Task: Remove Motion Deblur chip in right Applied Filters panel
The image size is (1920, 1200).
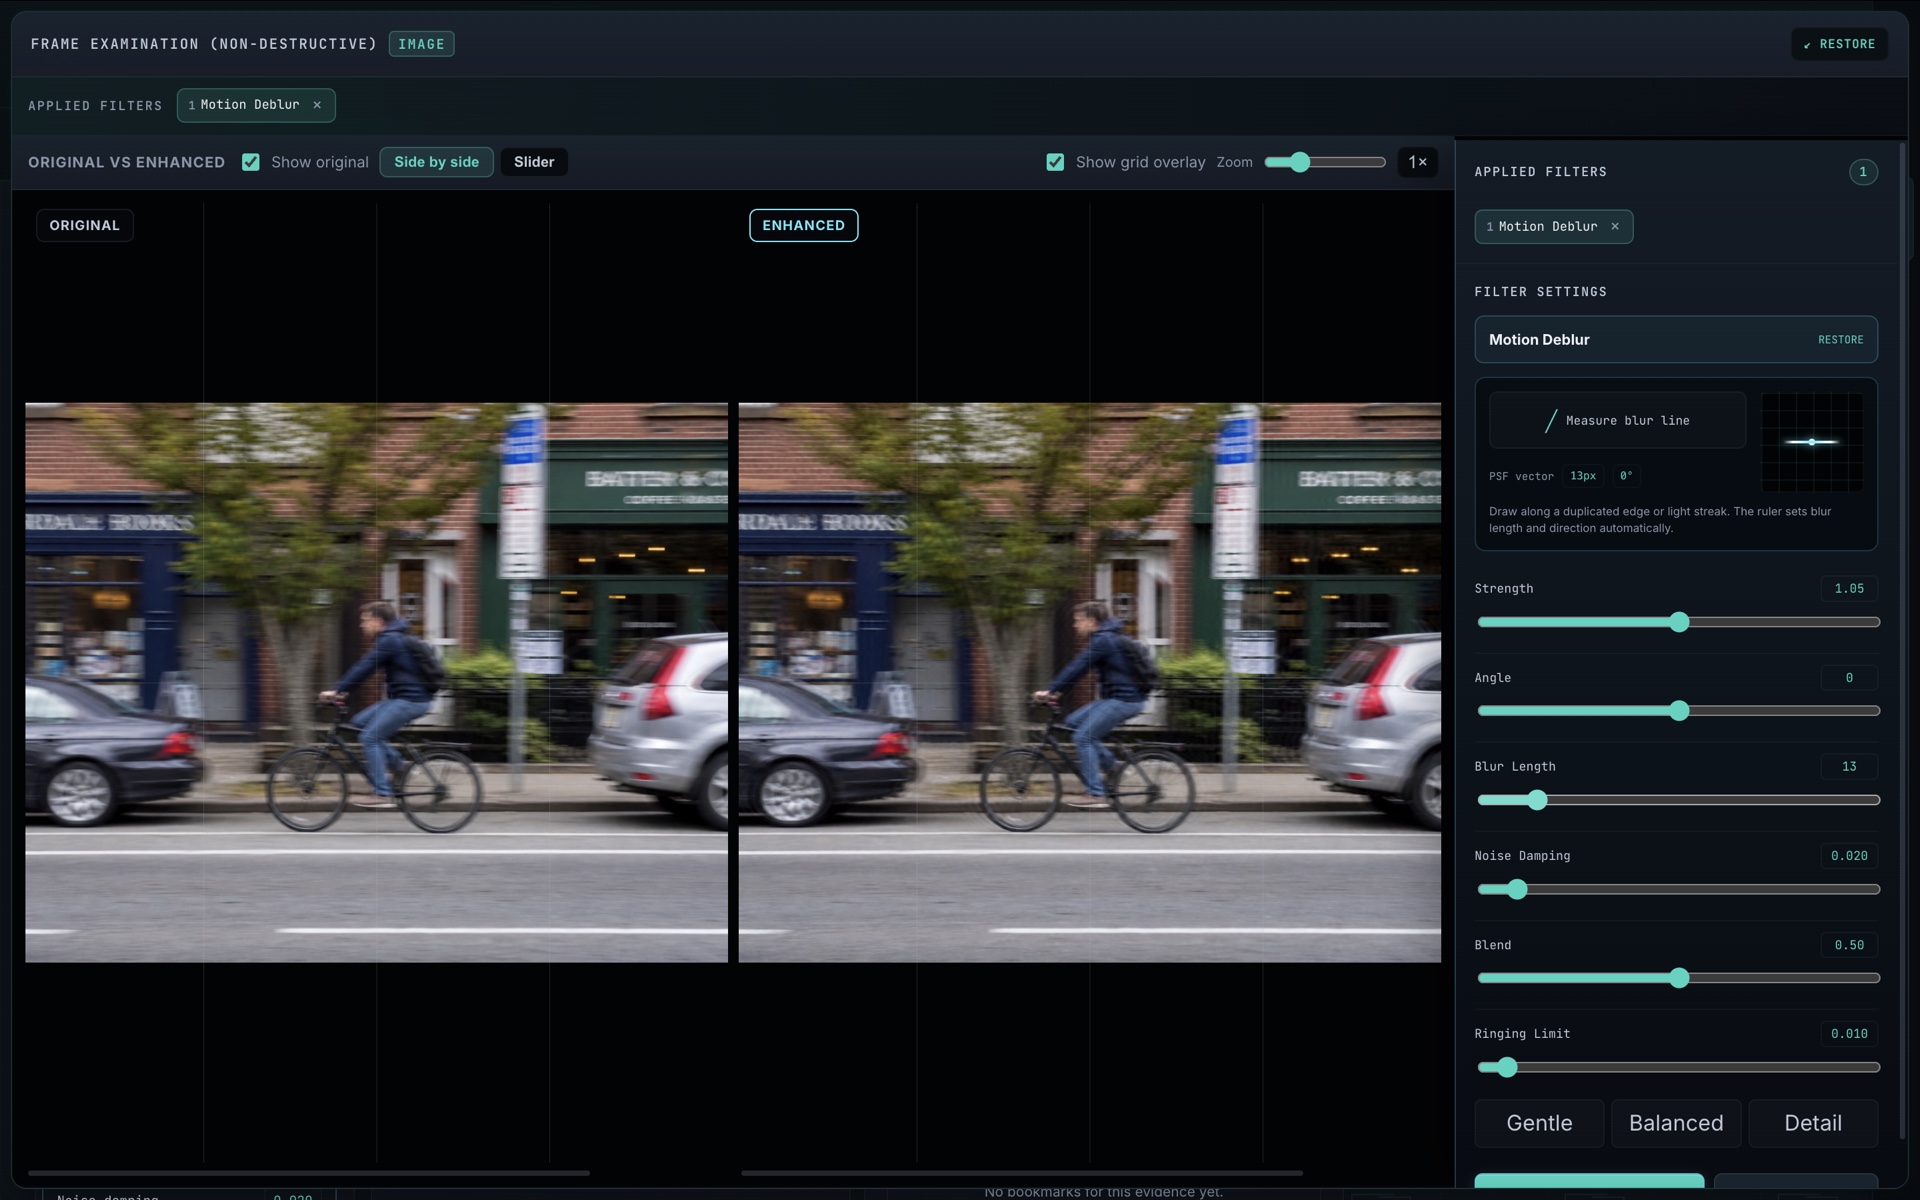Action: click(1614, 227)
